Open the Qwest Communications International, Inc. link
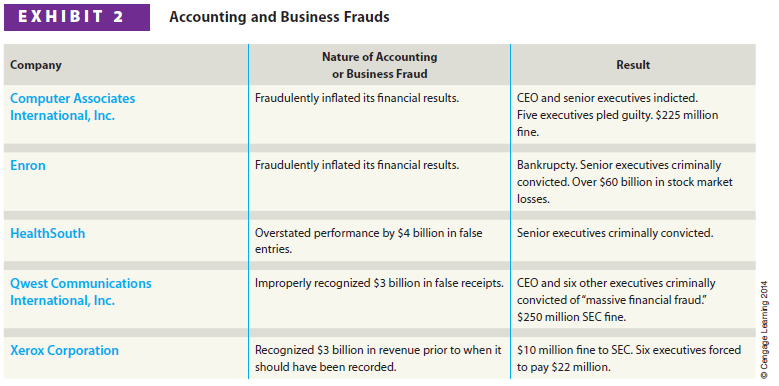This screenshot has width=779, height=386. tap(81, 292)
